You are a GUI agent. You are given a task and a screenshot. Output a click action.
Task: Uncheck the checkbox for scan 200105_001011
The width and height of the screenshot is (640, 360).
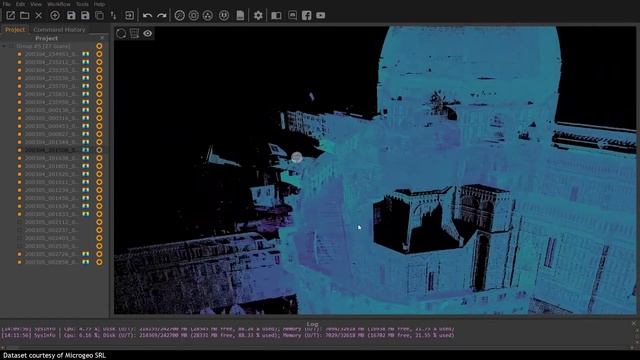pos(19,182)
